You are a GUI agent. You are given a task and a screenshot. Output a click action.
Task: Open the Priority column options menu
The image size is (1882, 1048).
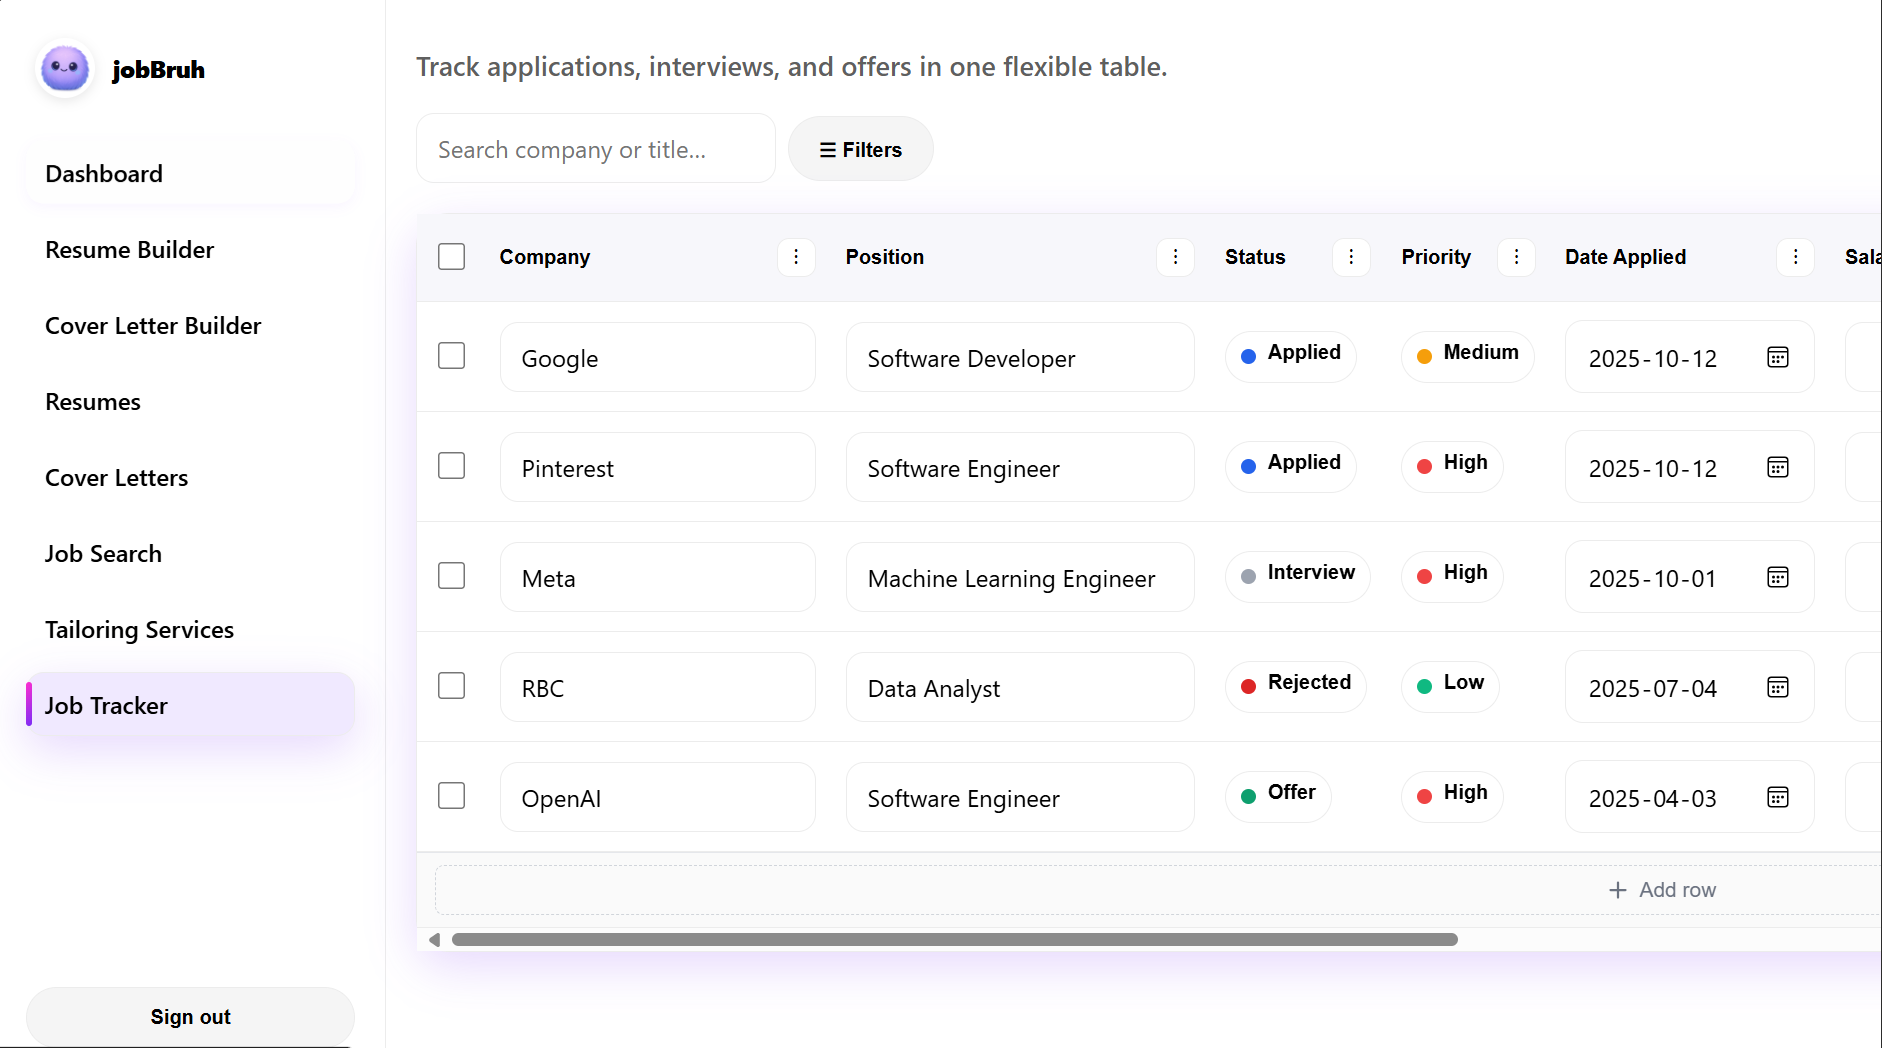click(x=1516, y=257)
